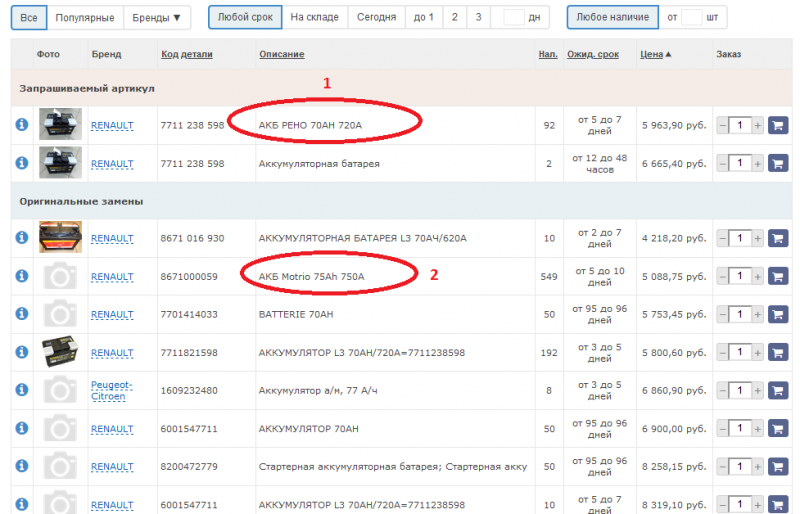Click info icon for АКБ Motrio 75Ah row
Viewport: 800px width, 514px height.
tap(21, 276)
